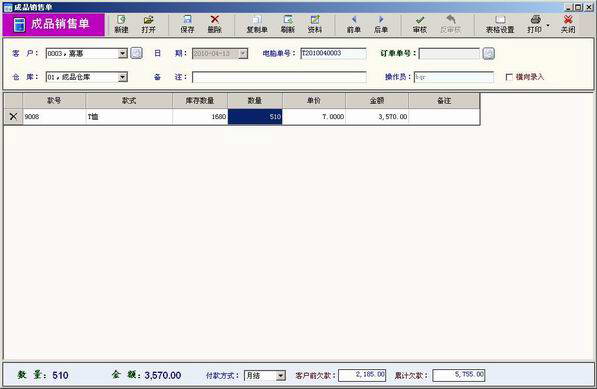Open 资料 data toolbar icon
Image resolution: width=597 pixels, height=389 pixels.
click(315, 24)
